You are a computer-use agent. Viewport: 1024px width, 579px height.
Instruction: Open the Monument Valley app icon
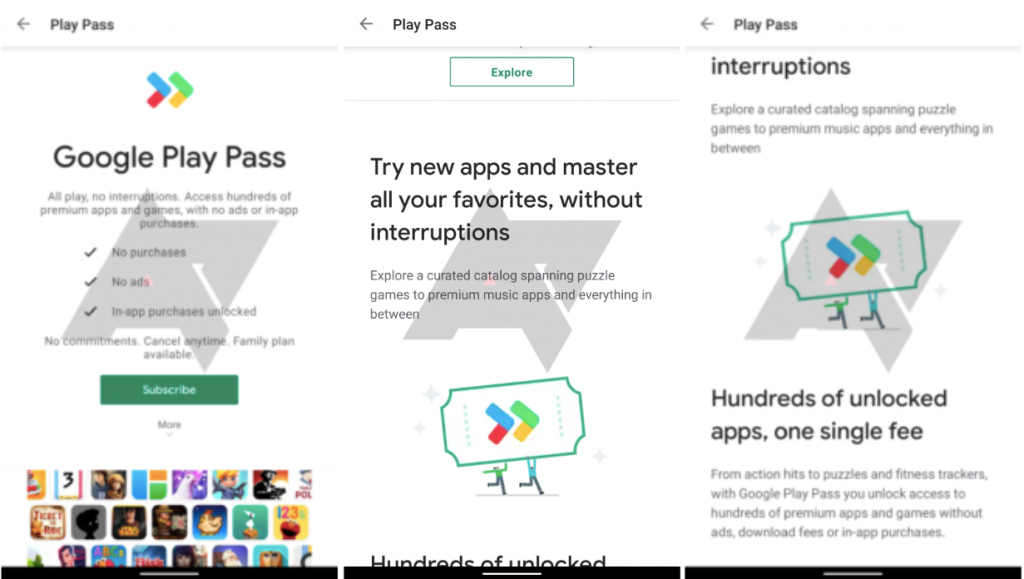pyautogui.click(x=250, y=522)
